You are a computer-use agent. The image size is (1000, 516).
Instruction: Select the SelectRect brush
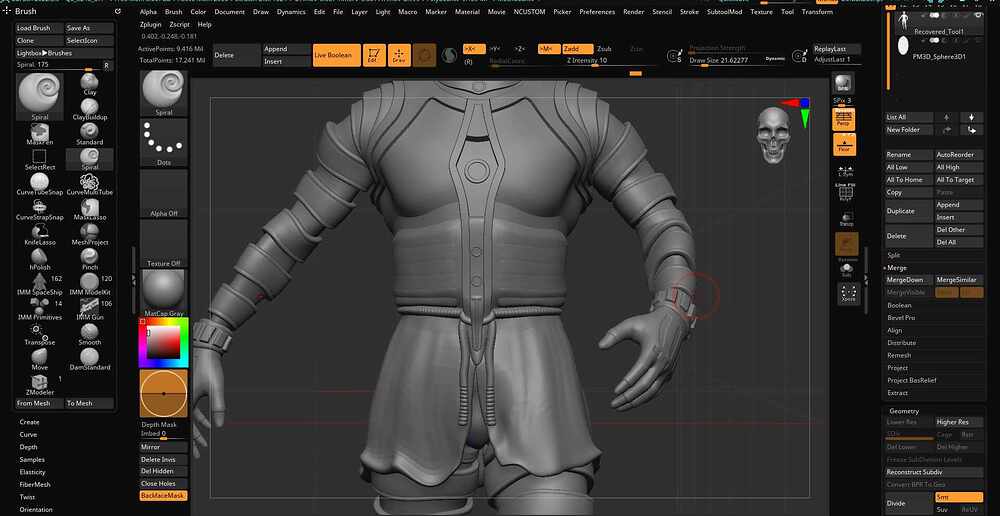click(40, 159)
